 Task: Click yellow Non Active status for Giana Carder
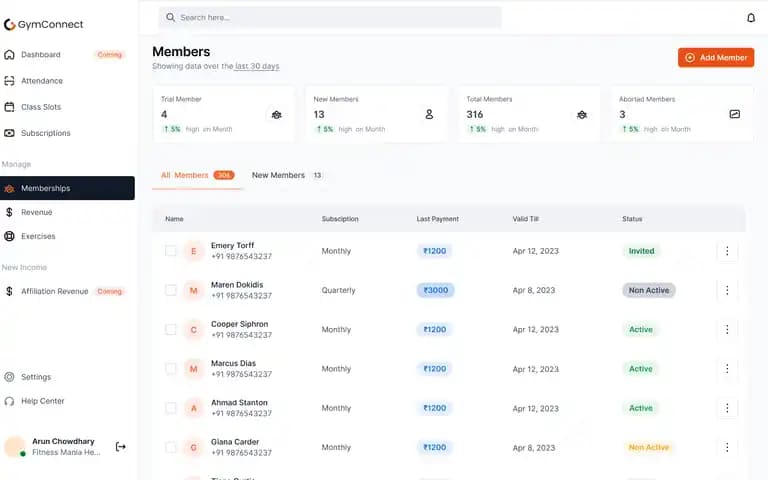coord(648,447)
